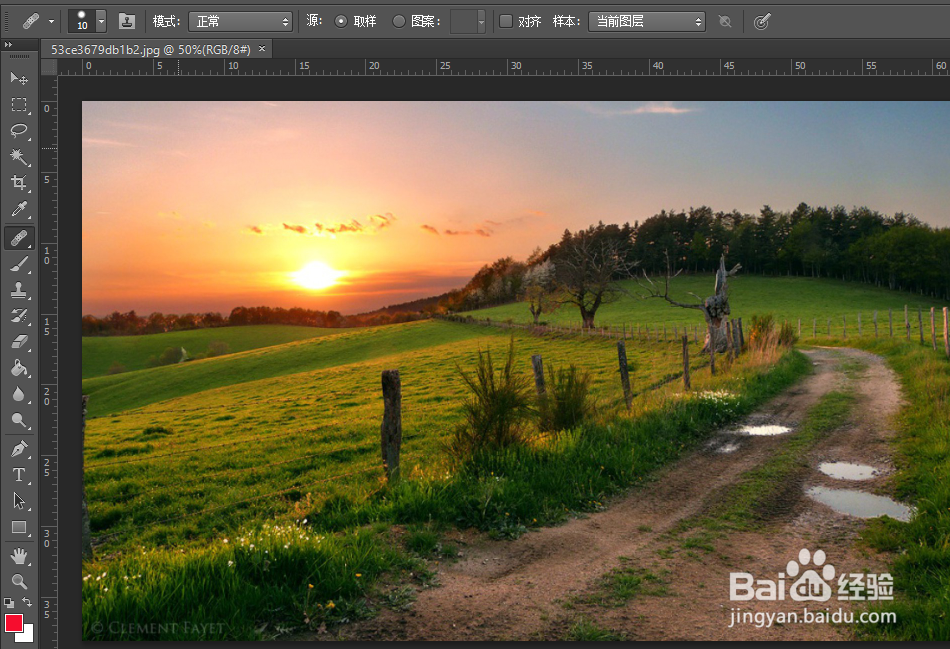The image size is (950, 649).
Task: Open the Clone Source panel toggle
Action: tap(127, 21)
